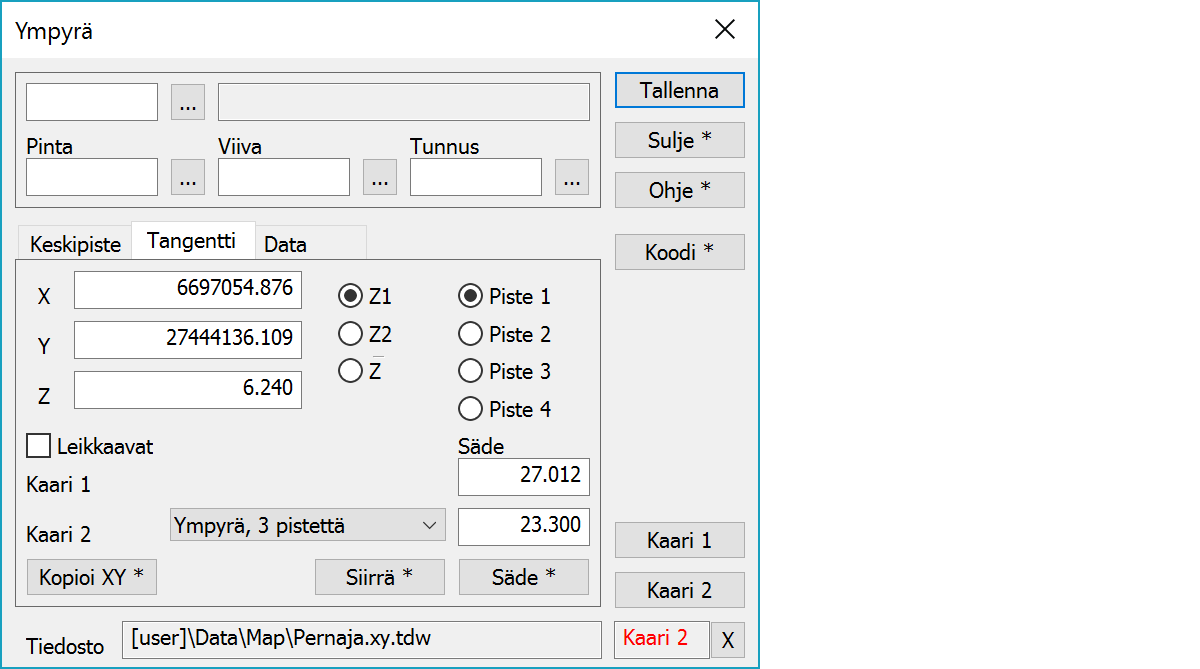The width and height of the screenshot is (1200, 669).
Task: Select Piste 2 radio button
Action: pyautogui.click(x=469, y=334)
